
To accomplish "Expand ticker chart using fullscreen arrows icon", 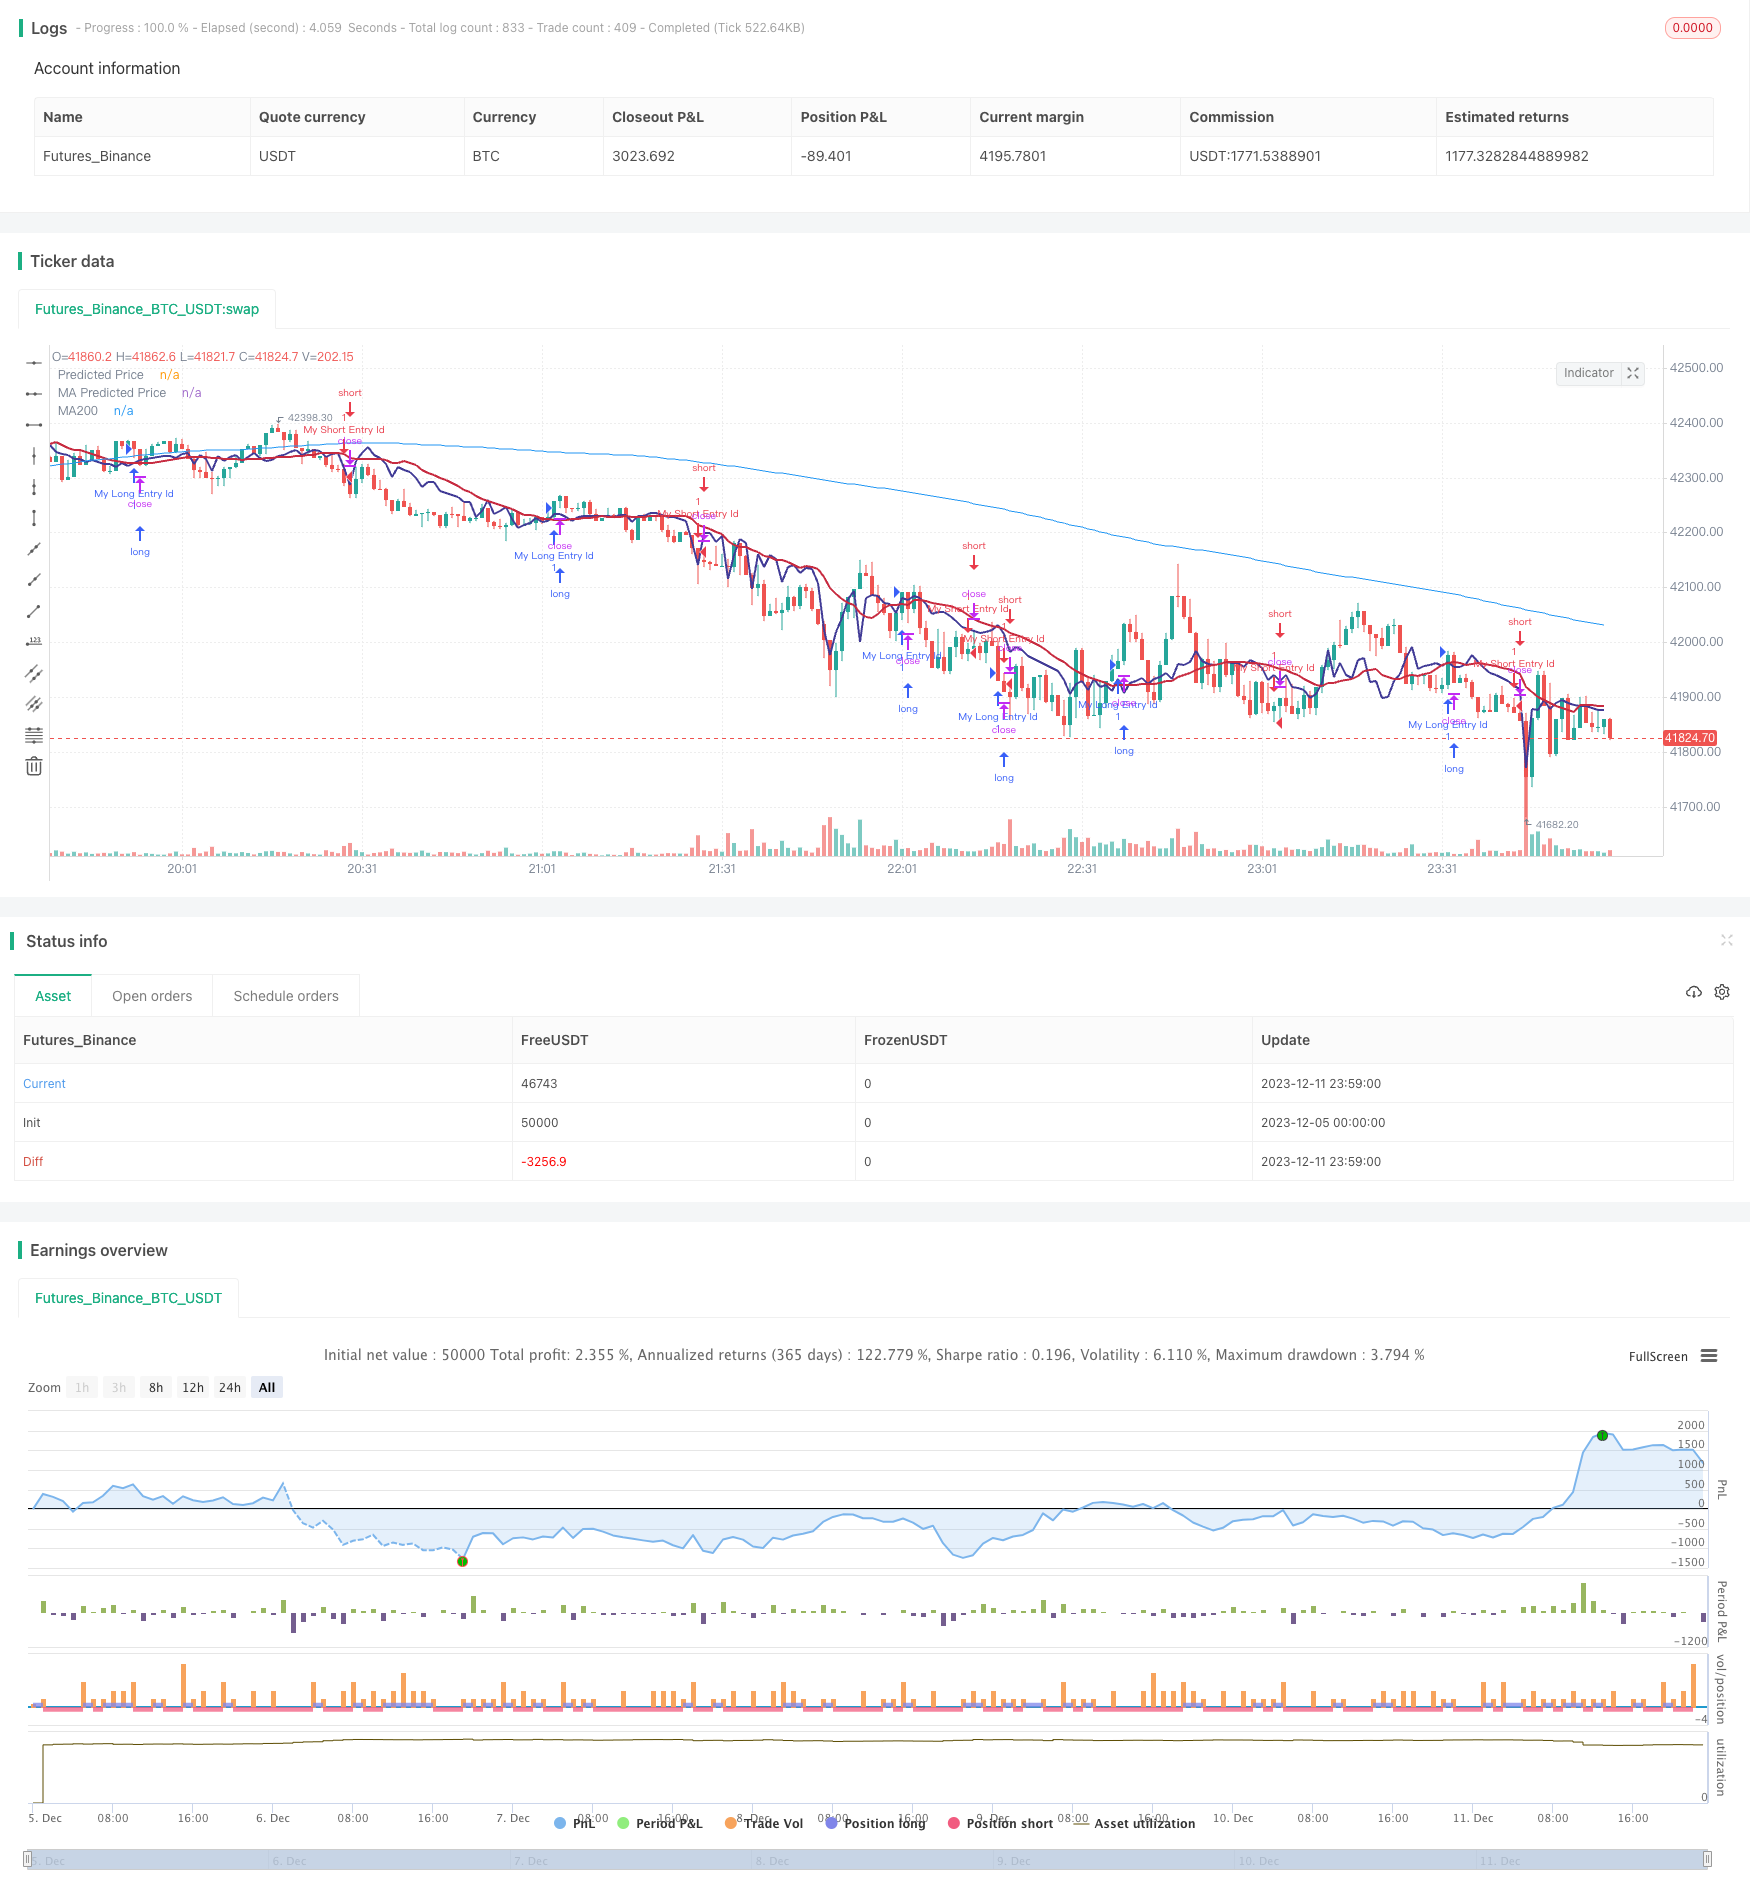I will 1633,373.
